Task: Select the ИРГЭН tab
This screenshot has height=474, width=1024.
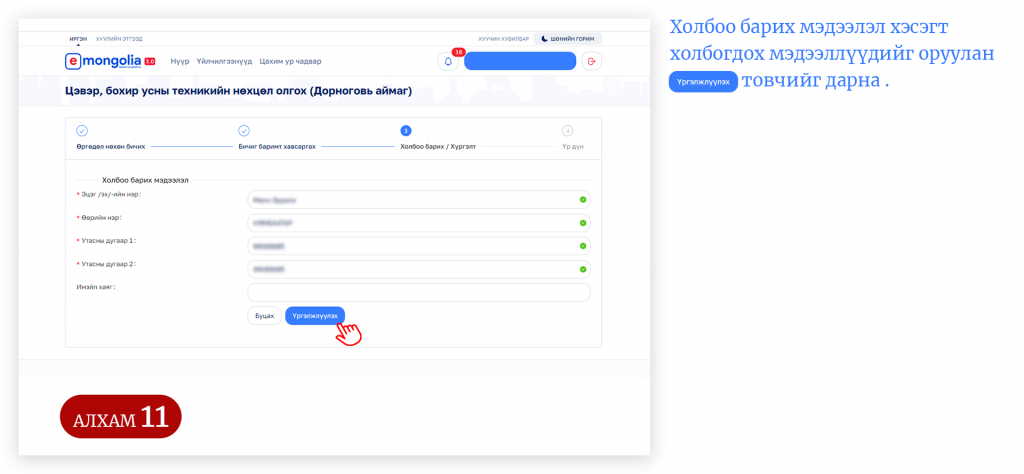Action: [78, 39]
